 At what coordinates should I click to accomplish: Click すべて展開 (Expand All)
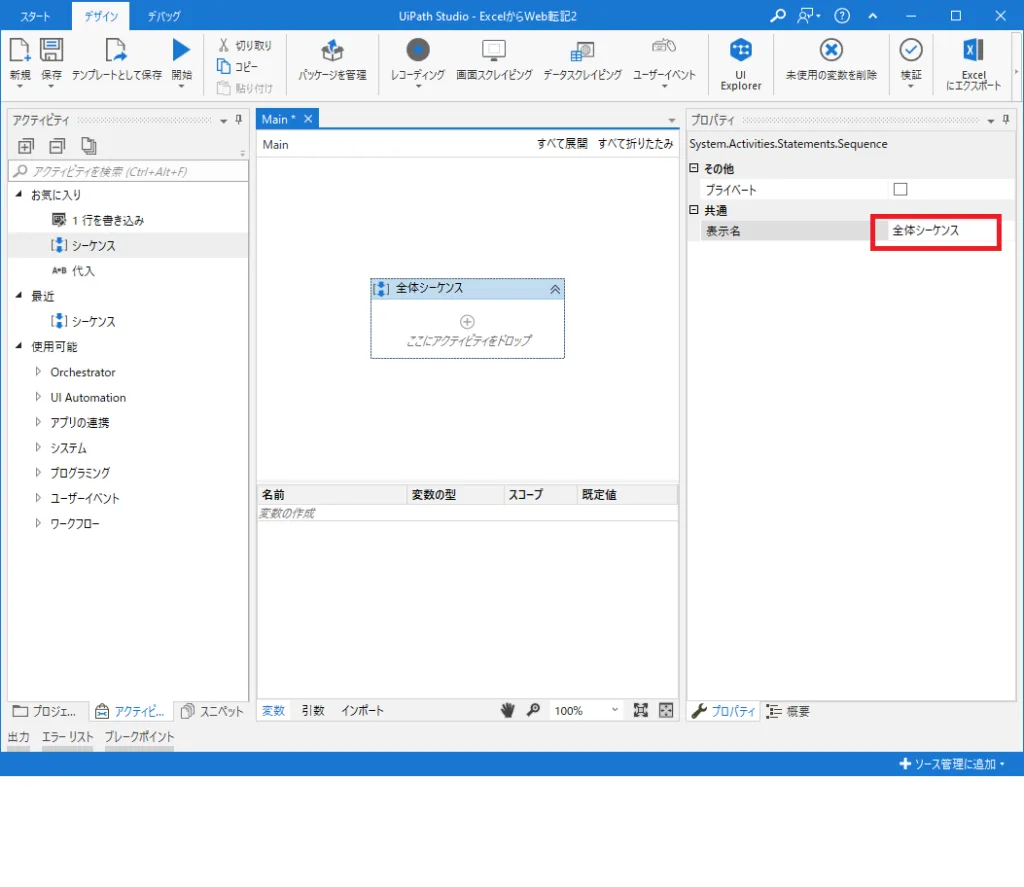pos(562,145)
